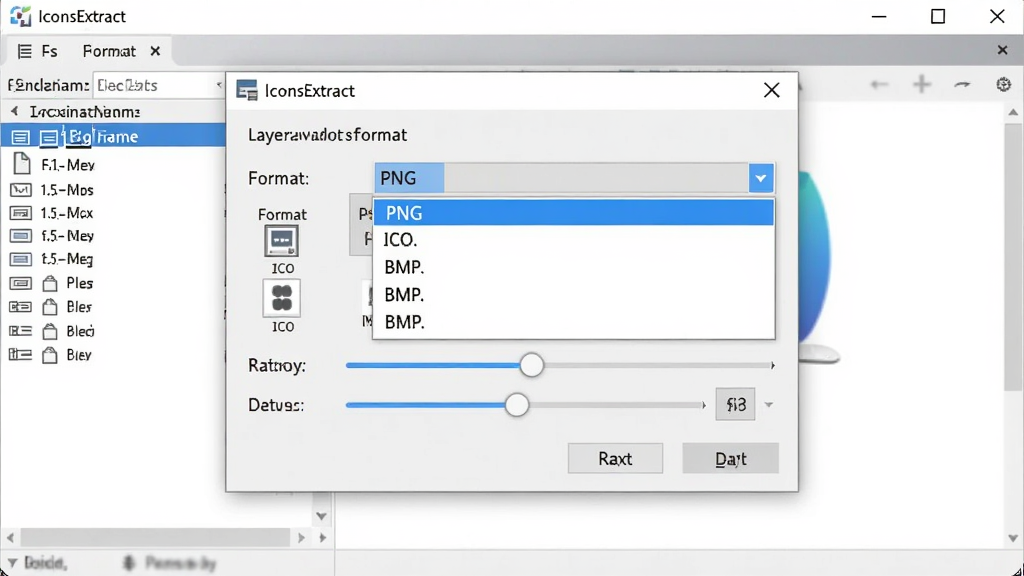Adjust the Ratroy slider handle
Viewport: 1024px width, 576px height.
(x=532, y=365)
